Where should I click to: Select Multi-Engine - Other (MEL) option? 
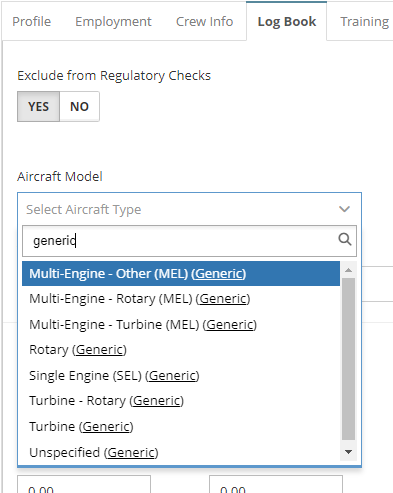coord(181,274)
